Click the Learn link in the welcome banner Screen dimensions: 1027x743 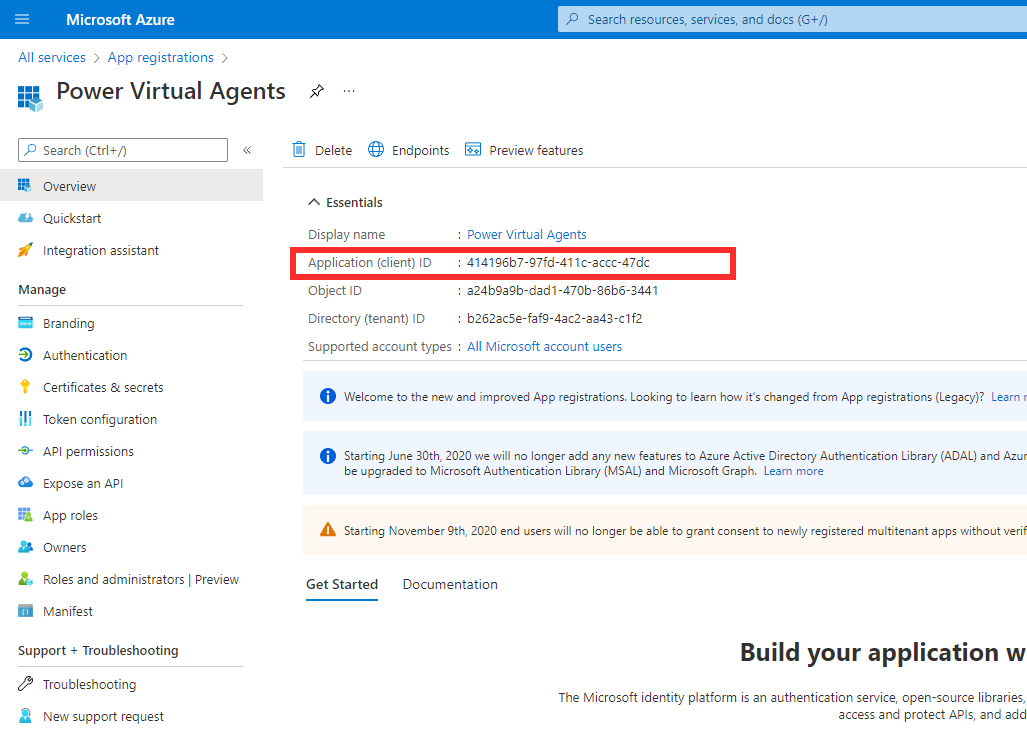point(1008,396)
